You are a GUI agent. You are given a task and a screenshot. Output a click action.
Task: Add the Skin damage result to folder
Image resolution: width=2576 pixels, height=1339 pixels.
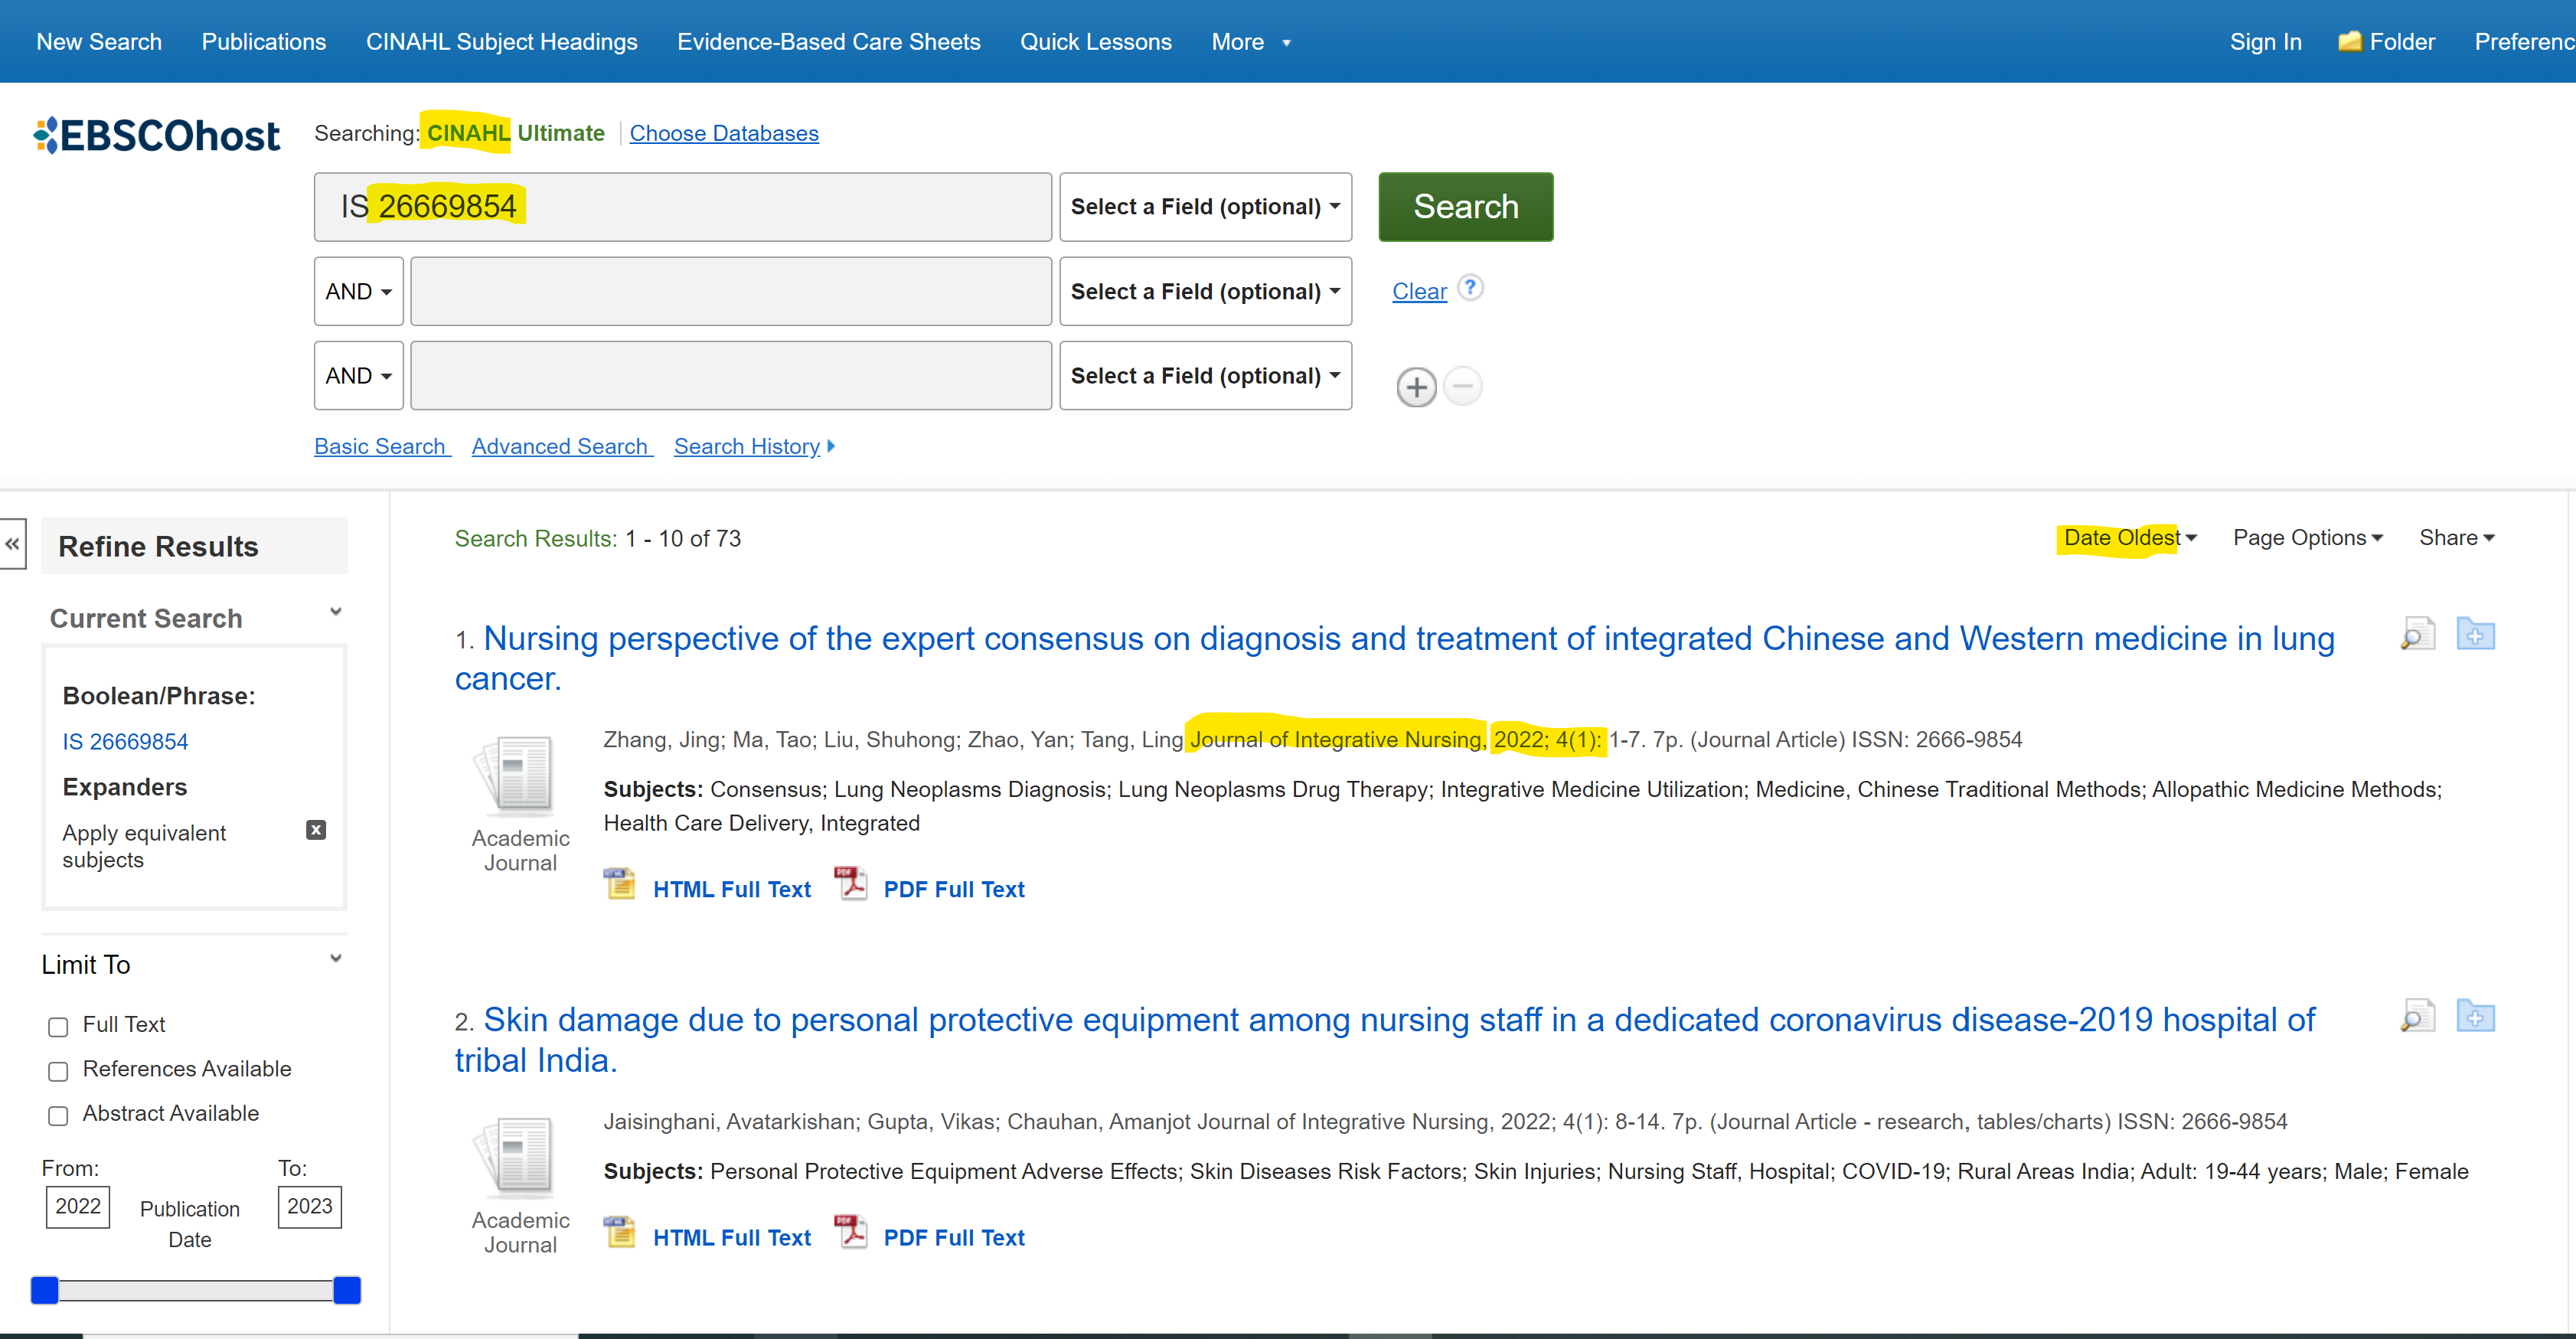pyautogui.click(x=2476, y=1016)
